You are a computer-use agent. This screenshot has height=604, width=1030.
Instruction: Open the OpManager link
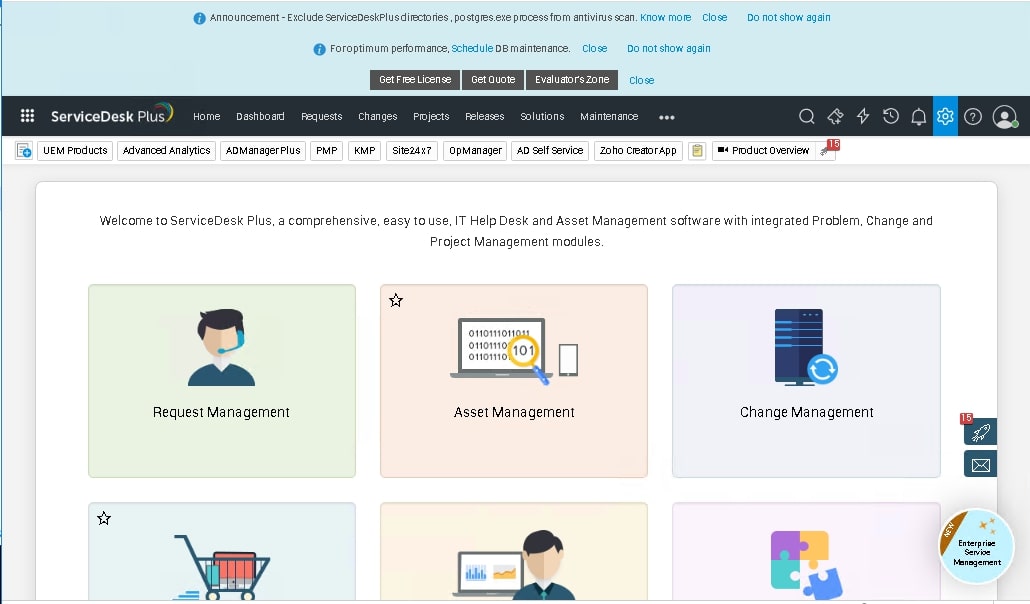click(x=475, y=151)
